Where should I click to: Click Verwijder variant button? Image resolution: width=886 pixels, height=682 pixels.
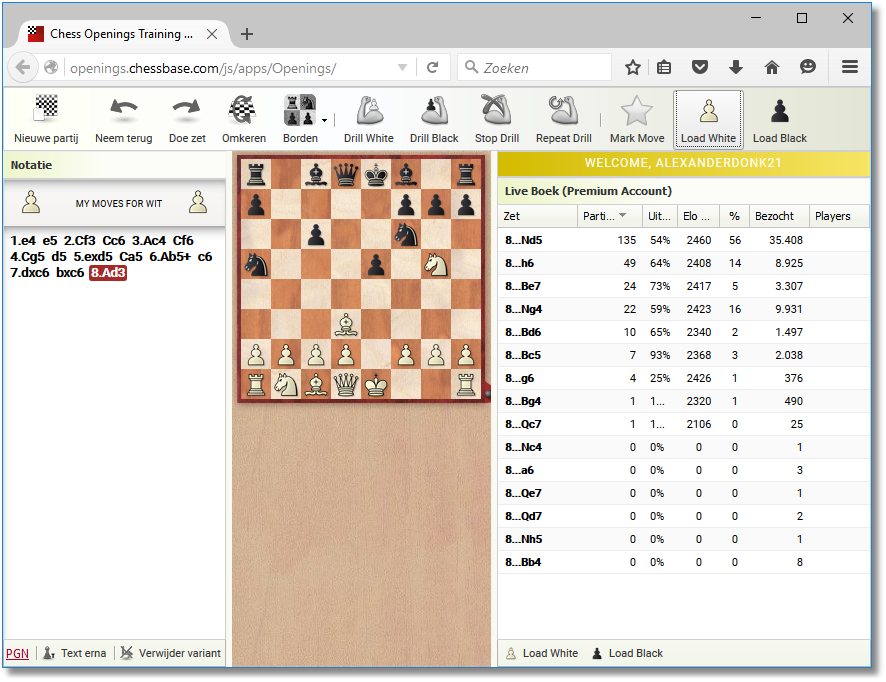pyautogui.click(x=170, y=653)
